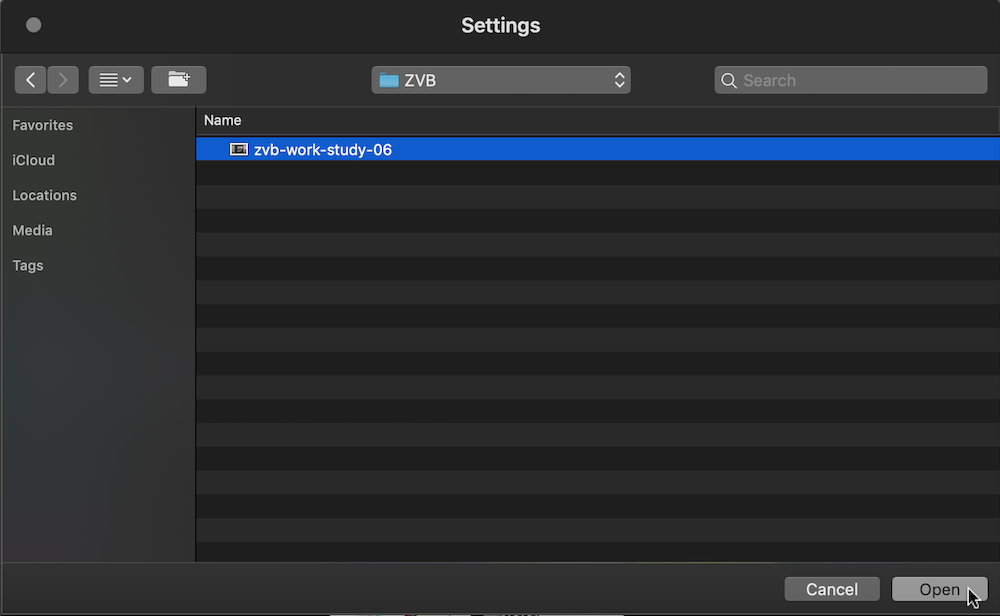Click the movie file icon beside zvb-work-study-06
Screen dimensions: 1000x616
238,150
